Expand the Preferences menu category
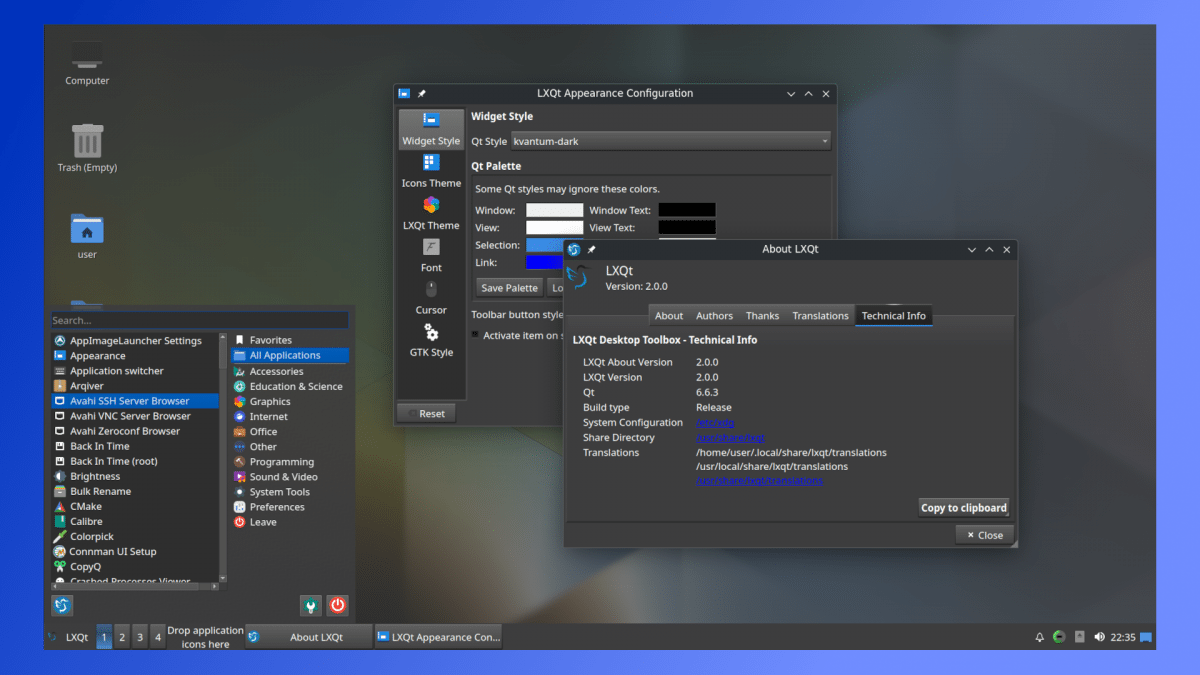Image resolution: width=1200 pixels, height=675 pixels. pyautogui.click(x=277, y=507)
